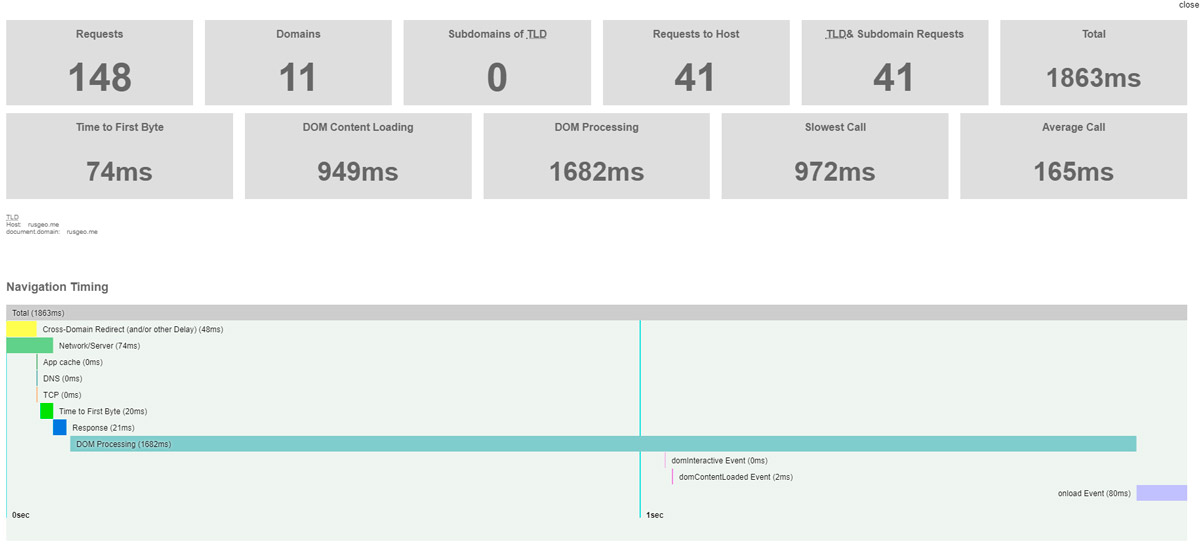Click the TLD abbreviation above Host

[x=12, y=217]
